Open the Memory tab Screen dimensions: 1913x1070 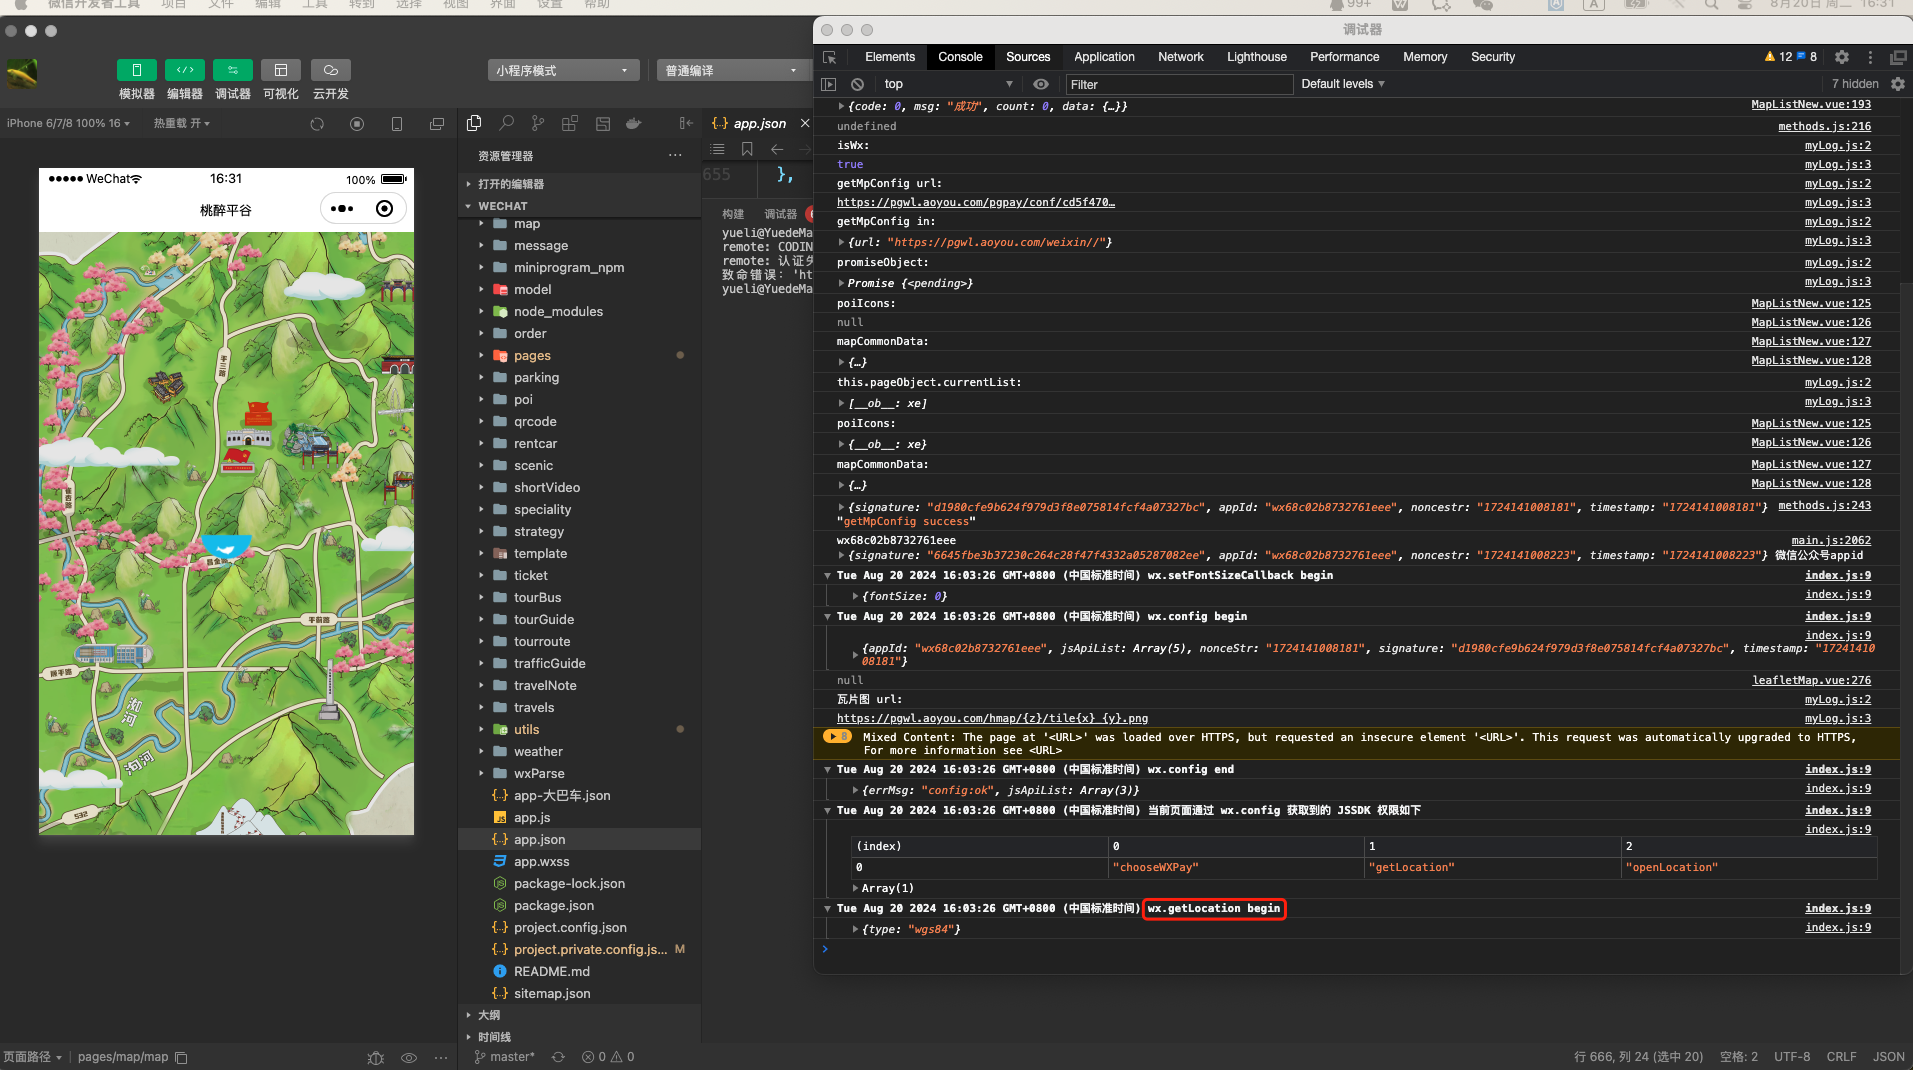[x=1425, y=57]
